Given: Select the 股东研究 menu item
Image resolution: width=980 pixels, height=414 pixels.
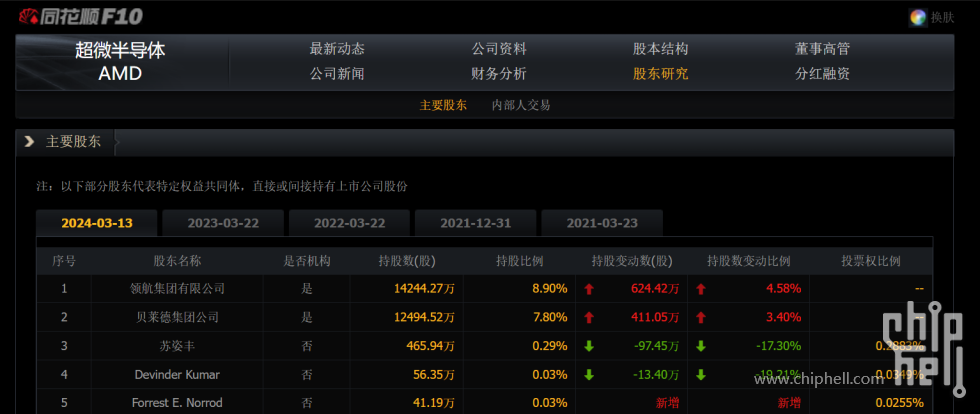Looking at the screenshot, I should 661,74.
